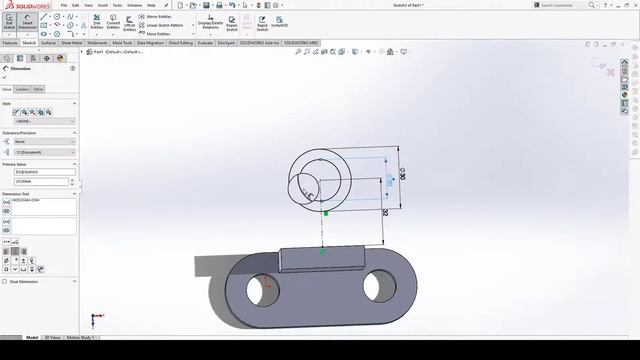
Task: Switch to the Features tab
Action: coord(10,43)
